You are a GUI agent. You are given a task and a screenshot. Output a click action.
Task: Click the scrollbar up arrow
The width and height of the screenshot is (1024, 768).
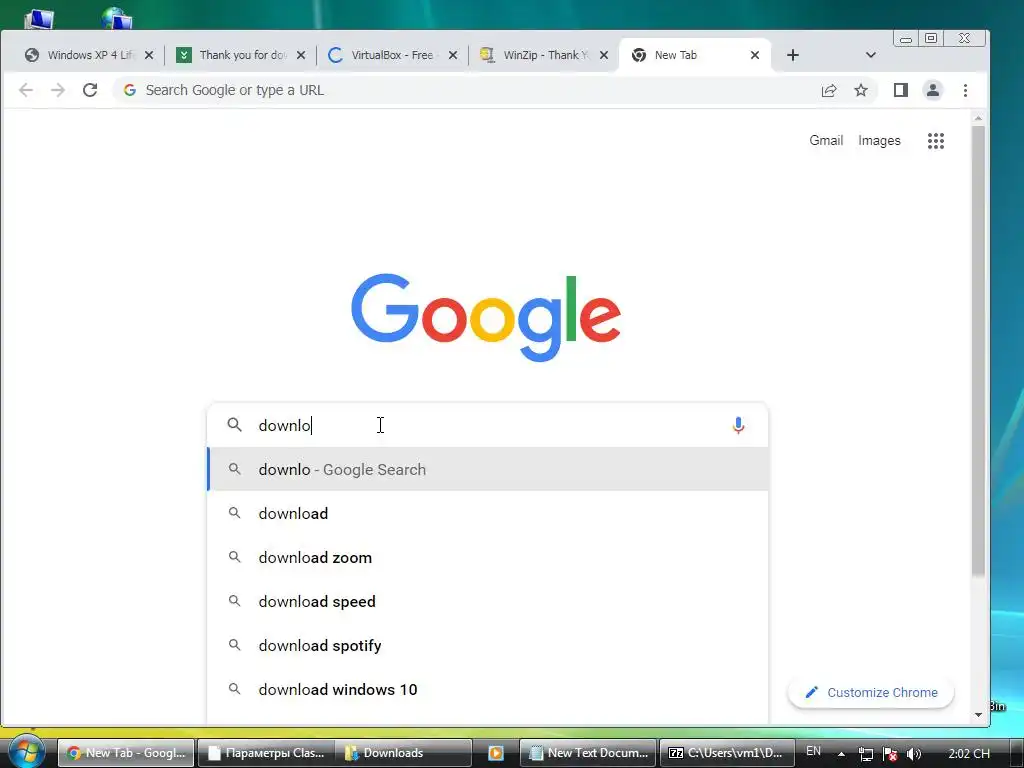tap(978, 118)
